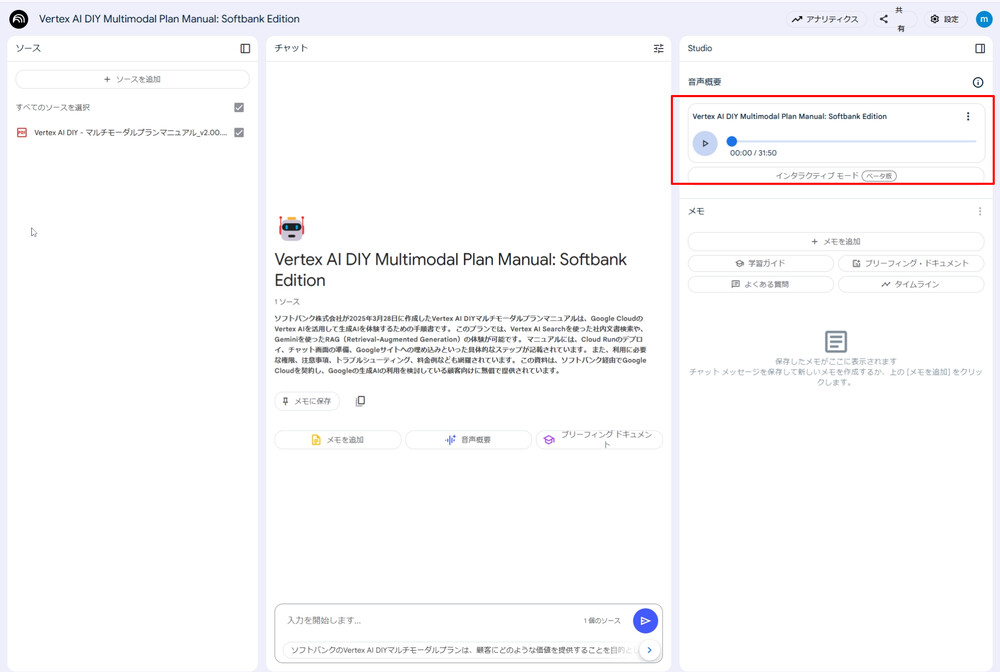Open the メモ section three-dot menu
This screenshot has width=1000, height=672.
(979, 210)
